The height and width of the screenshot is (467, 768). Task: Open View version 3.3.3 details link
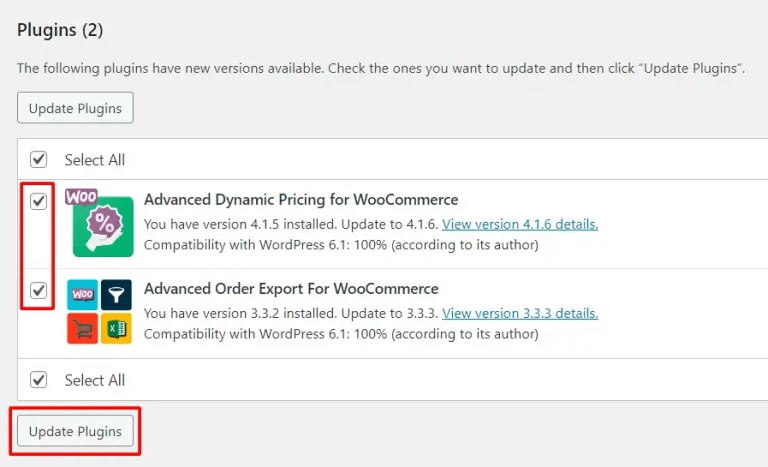[x=520, y=314]
